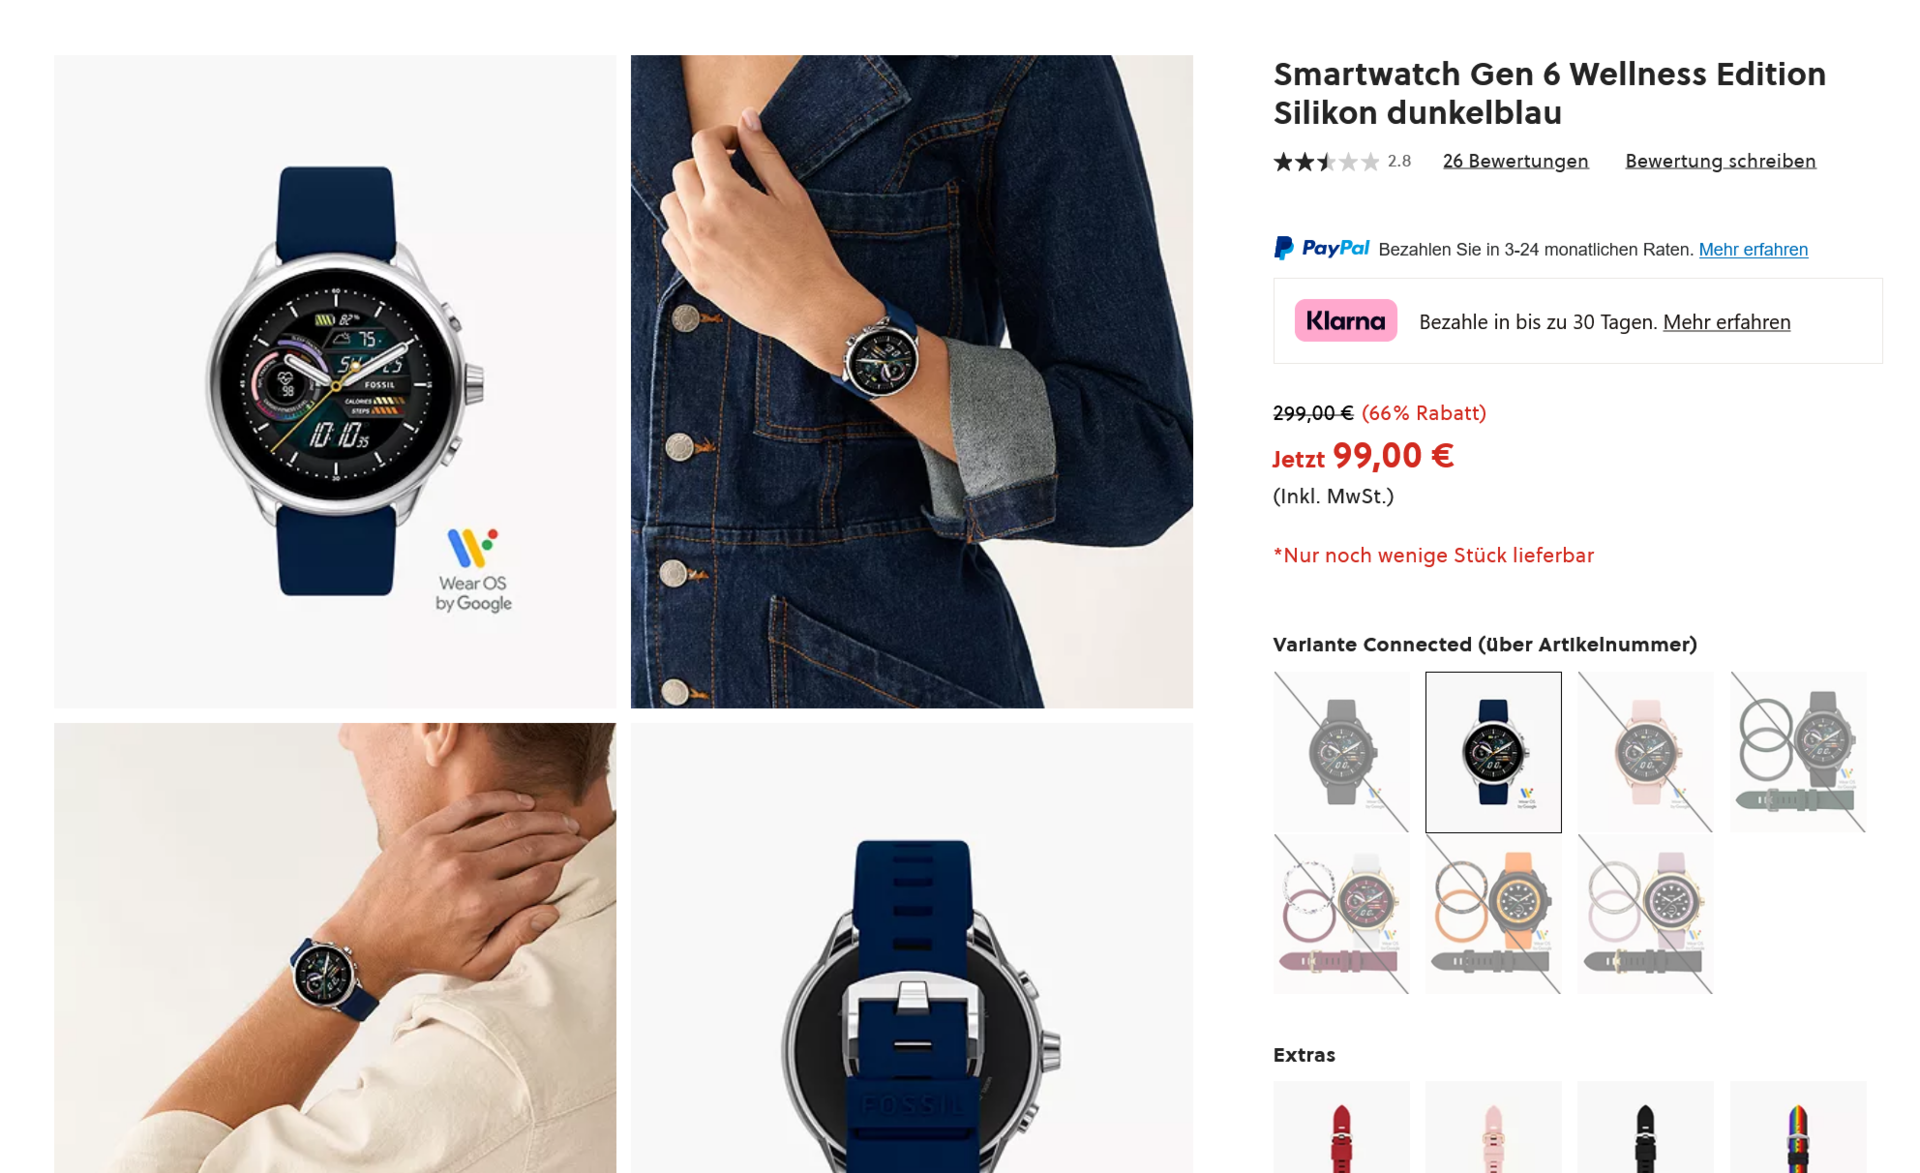Click the star rating icons
Image resolution: width=1920 pixels, height=1173 pixels.
pyautogui.click(x=1326, y=162)
